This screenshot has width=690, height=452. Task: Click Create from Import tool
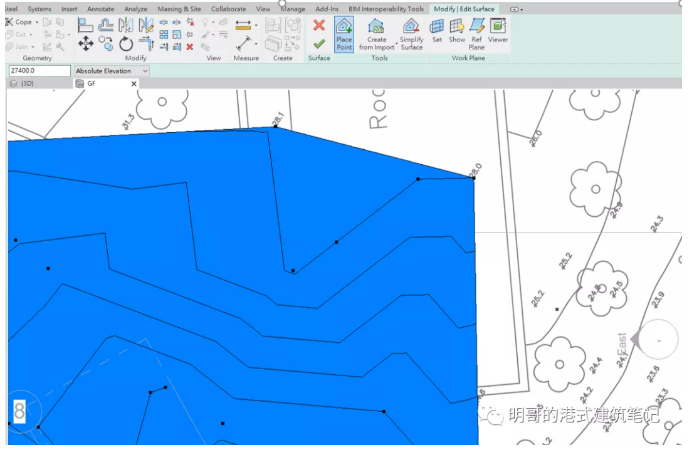[x=376, y=34]
